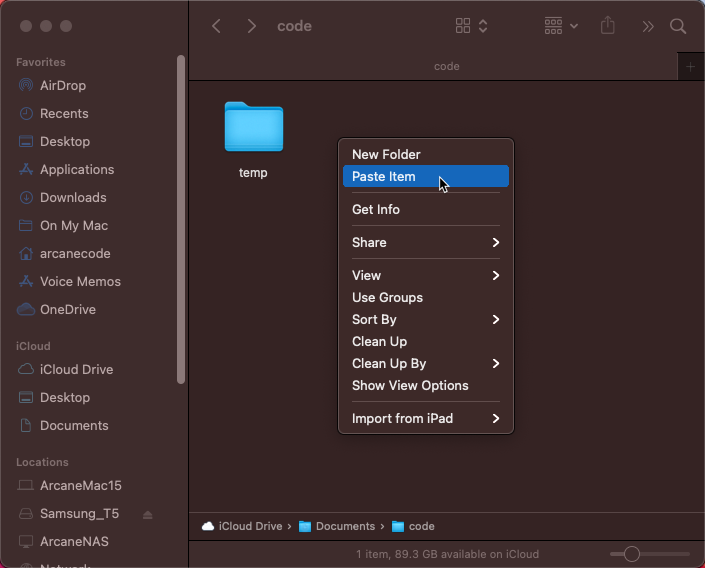Open the group-by options dropdown
This screenshot has width=705, height=568.
561,26
